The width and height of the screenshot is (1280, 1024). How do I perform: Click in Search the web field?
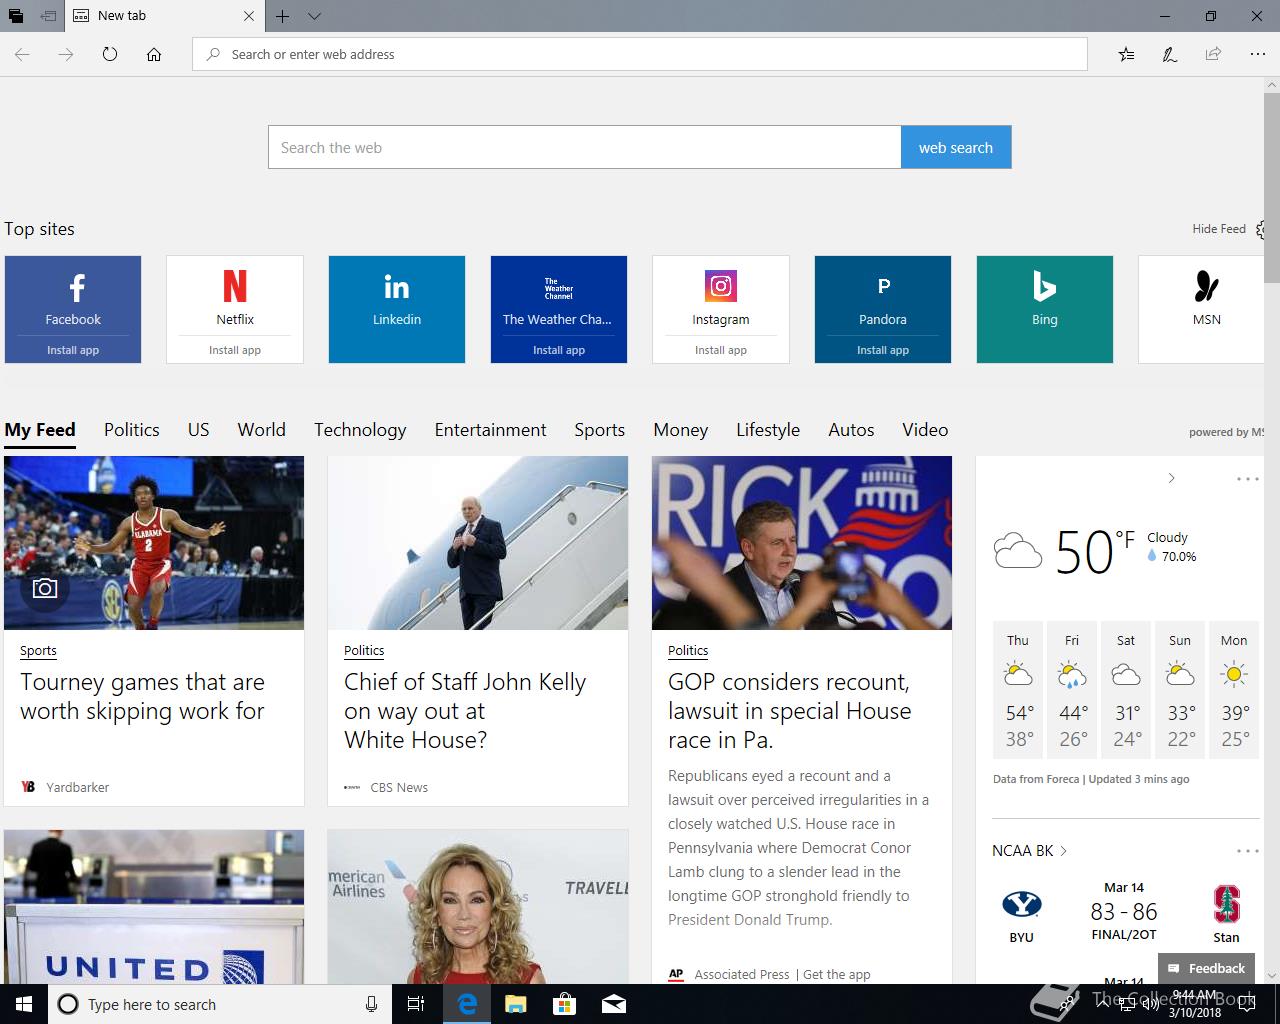(x=585, y=147)
